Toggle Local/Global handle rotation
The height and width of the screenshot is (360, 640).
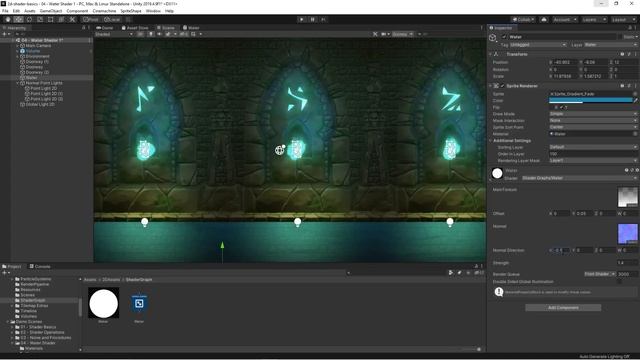click(x=112, y=19)
